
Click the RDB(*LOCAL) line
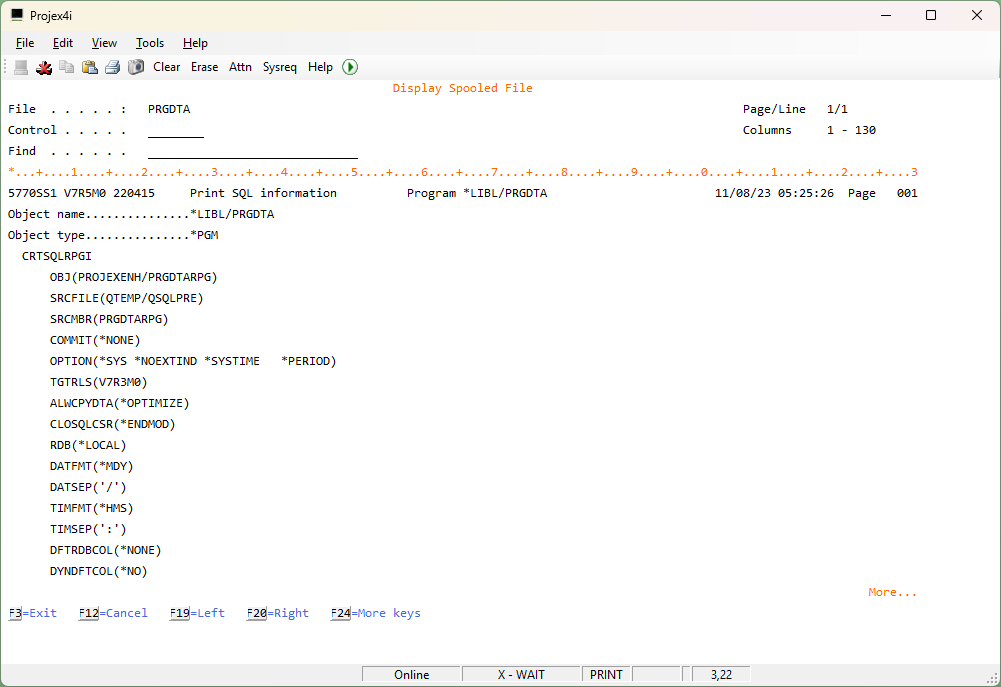(x=88, y=446)
